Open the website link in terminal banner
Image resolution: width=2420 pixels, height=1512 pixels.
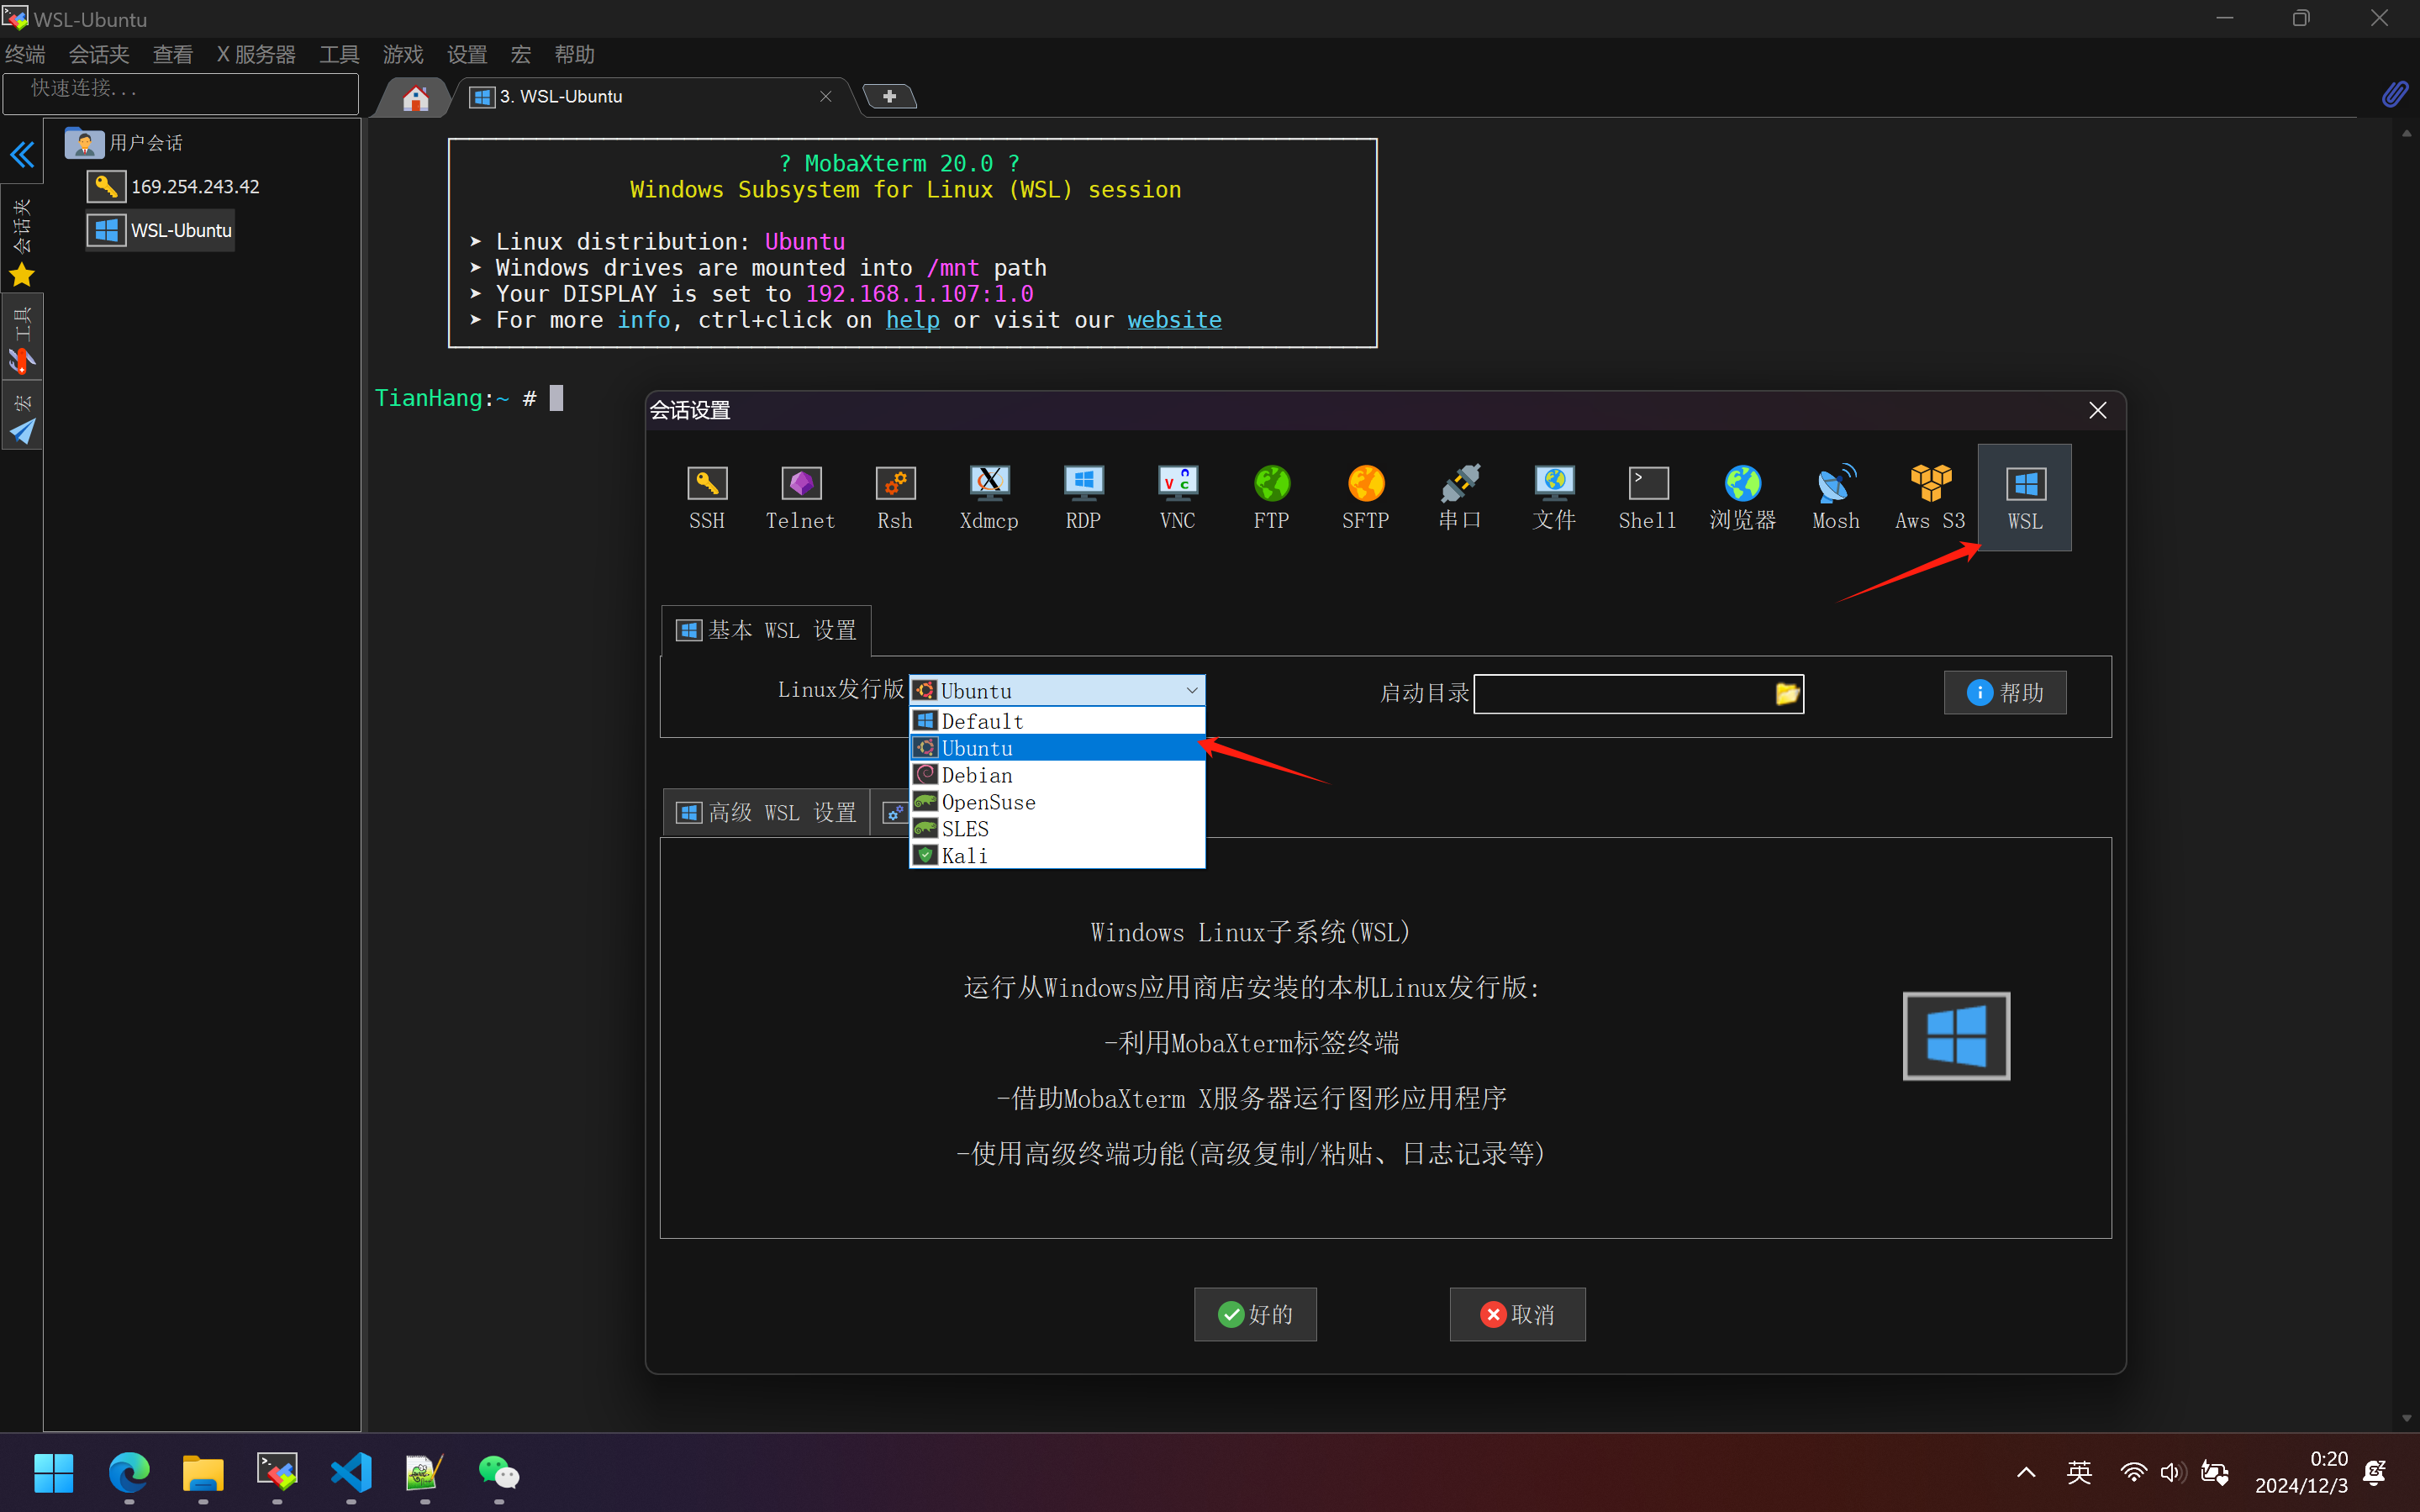coord(1174,320)
